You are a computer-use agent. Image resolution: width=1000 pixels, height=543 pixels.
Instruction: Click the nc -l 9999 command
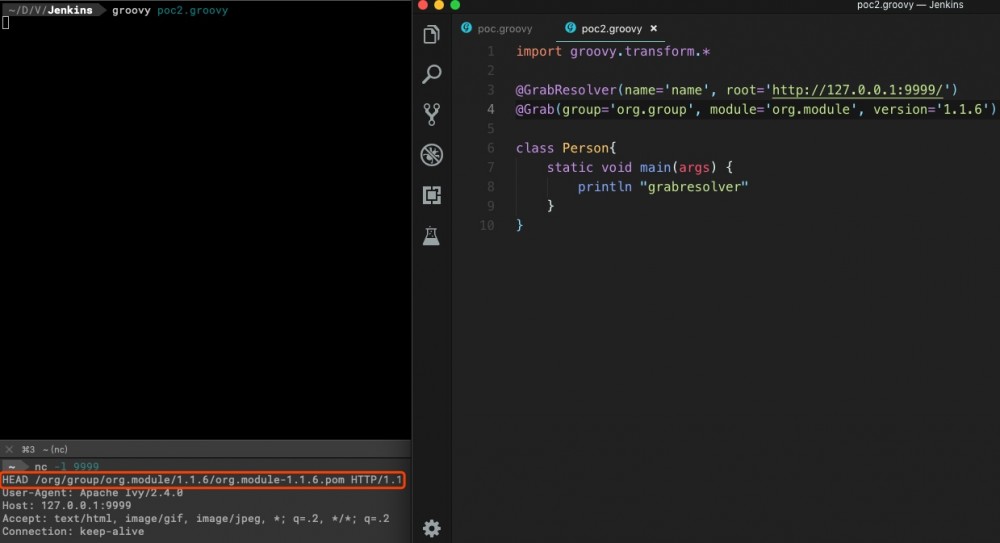[66, 466]
